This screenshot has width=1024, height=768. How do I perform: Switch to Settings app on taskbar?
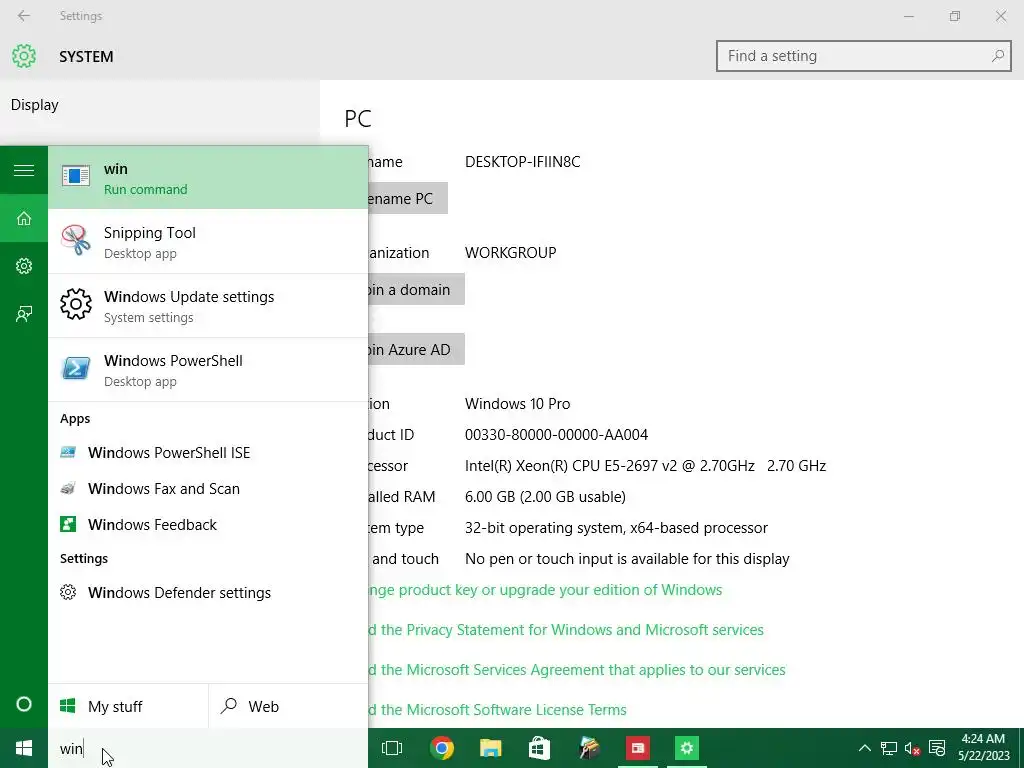[686, 748]
